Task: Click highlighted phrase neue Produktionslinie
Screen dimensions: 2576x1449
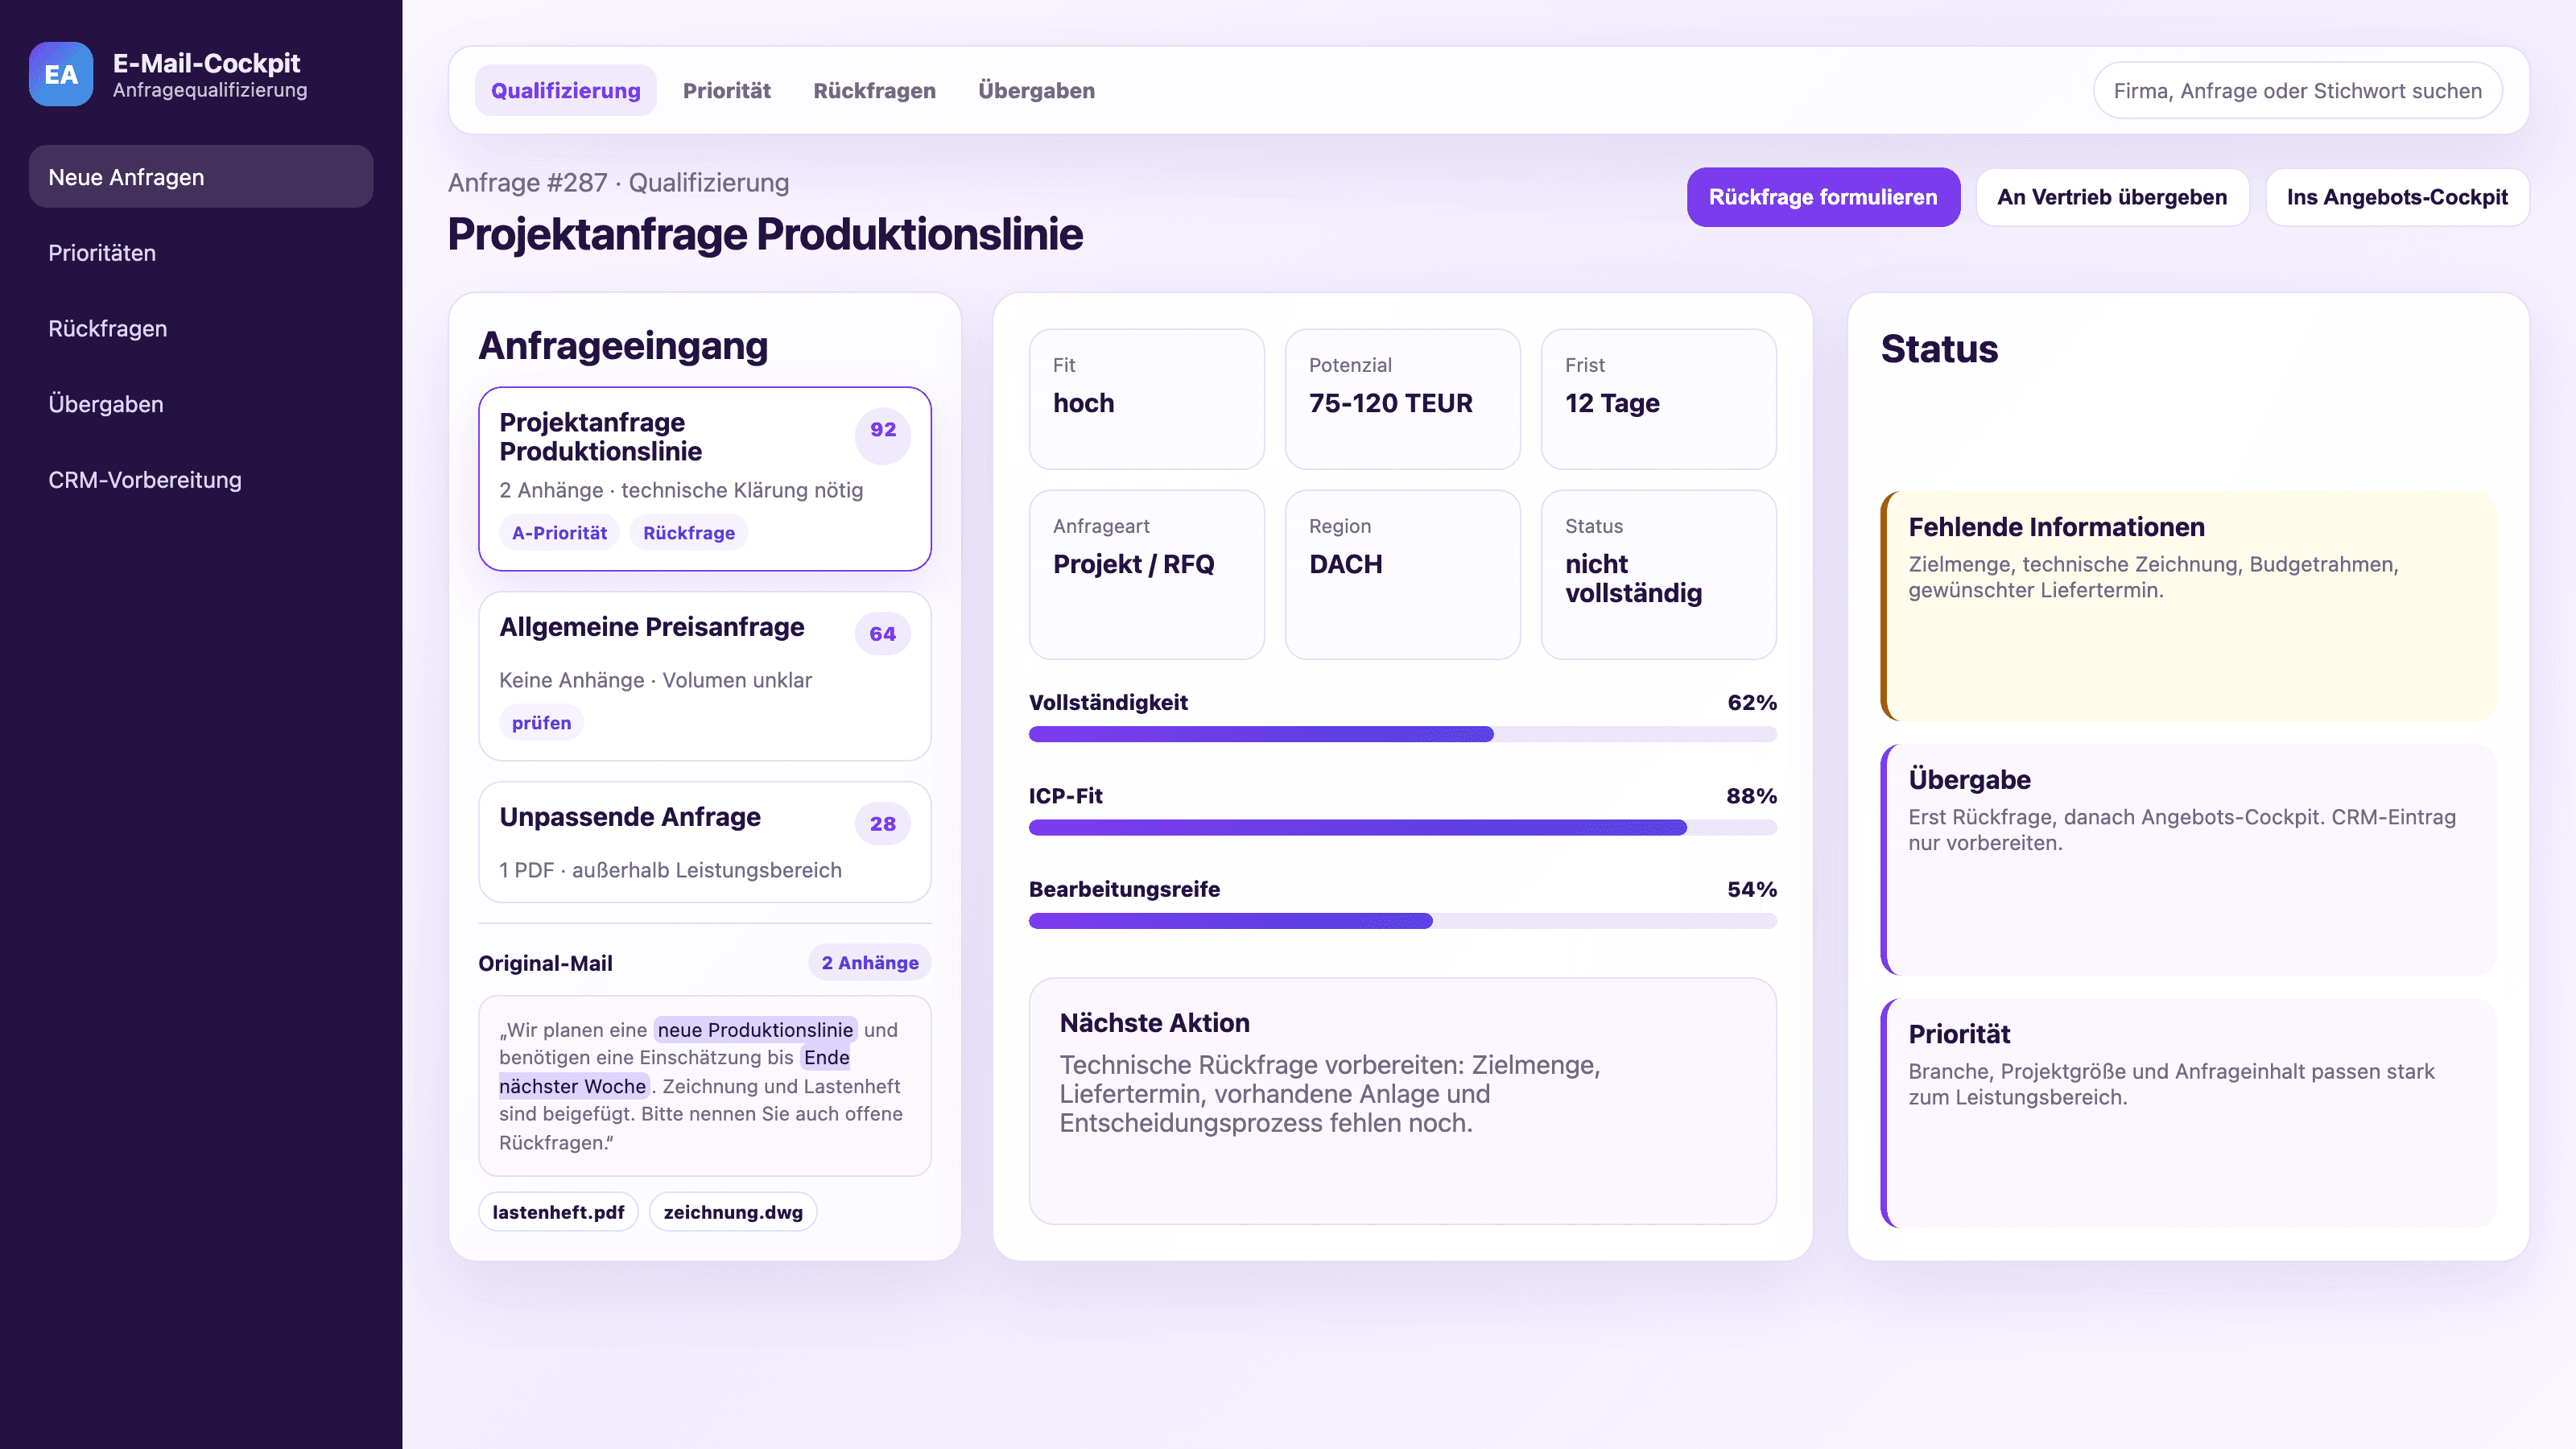Action: (755, 1030)
